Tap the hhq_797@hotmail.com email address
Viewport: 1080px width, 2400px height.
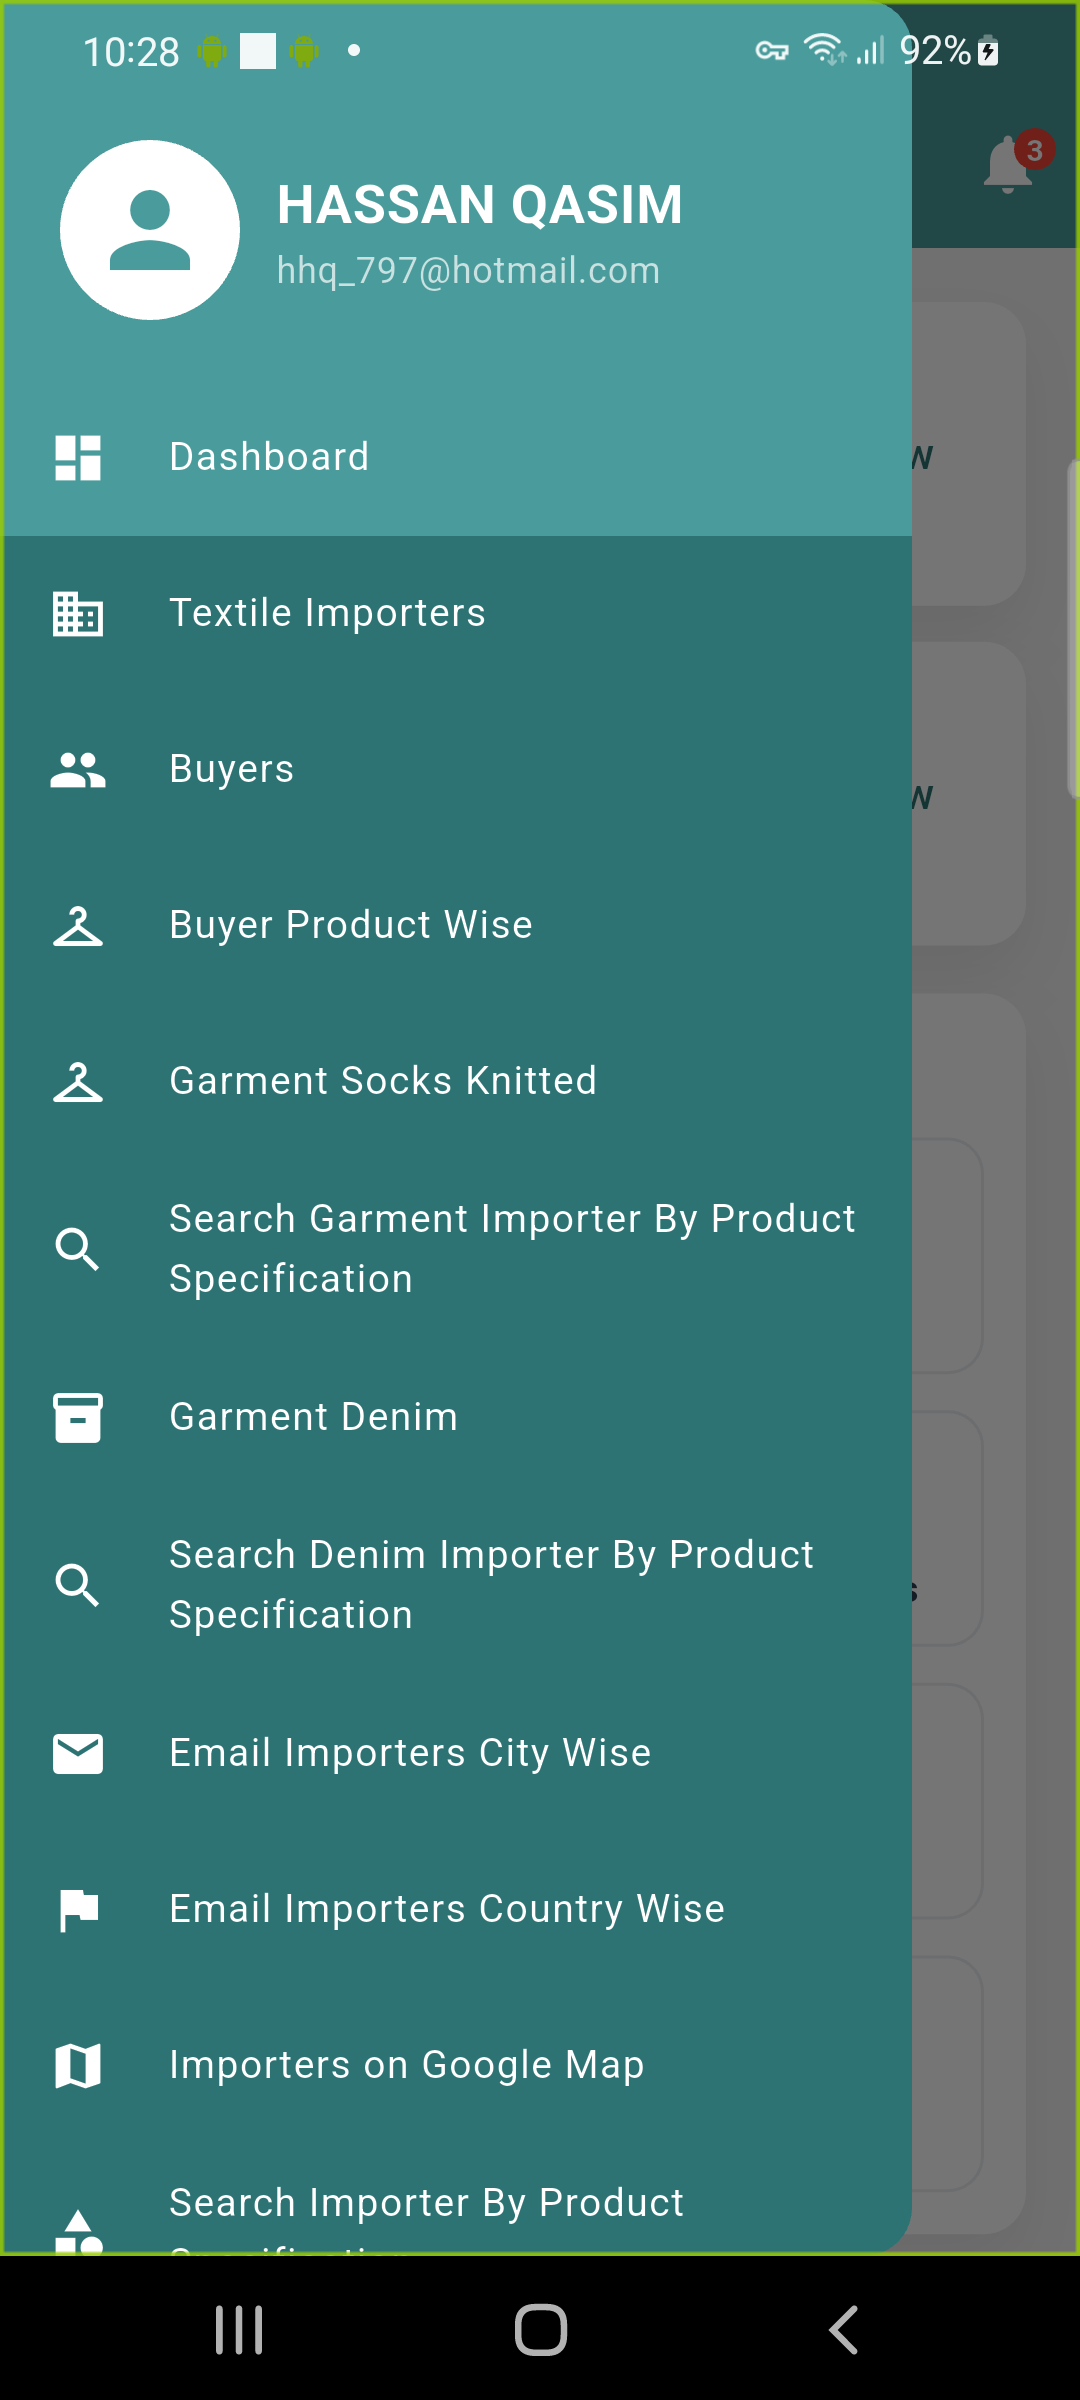coord(468,271)
